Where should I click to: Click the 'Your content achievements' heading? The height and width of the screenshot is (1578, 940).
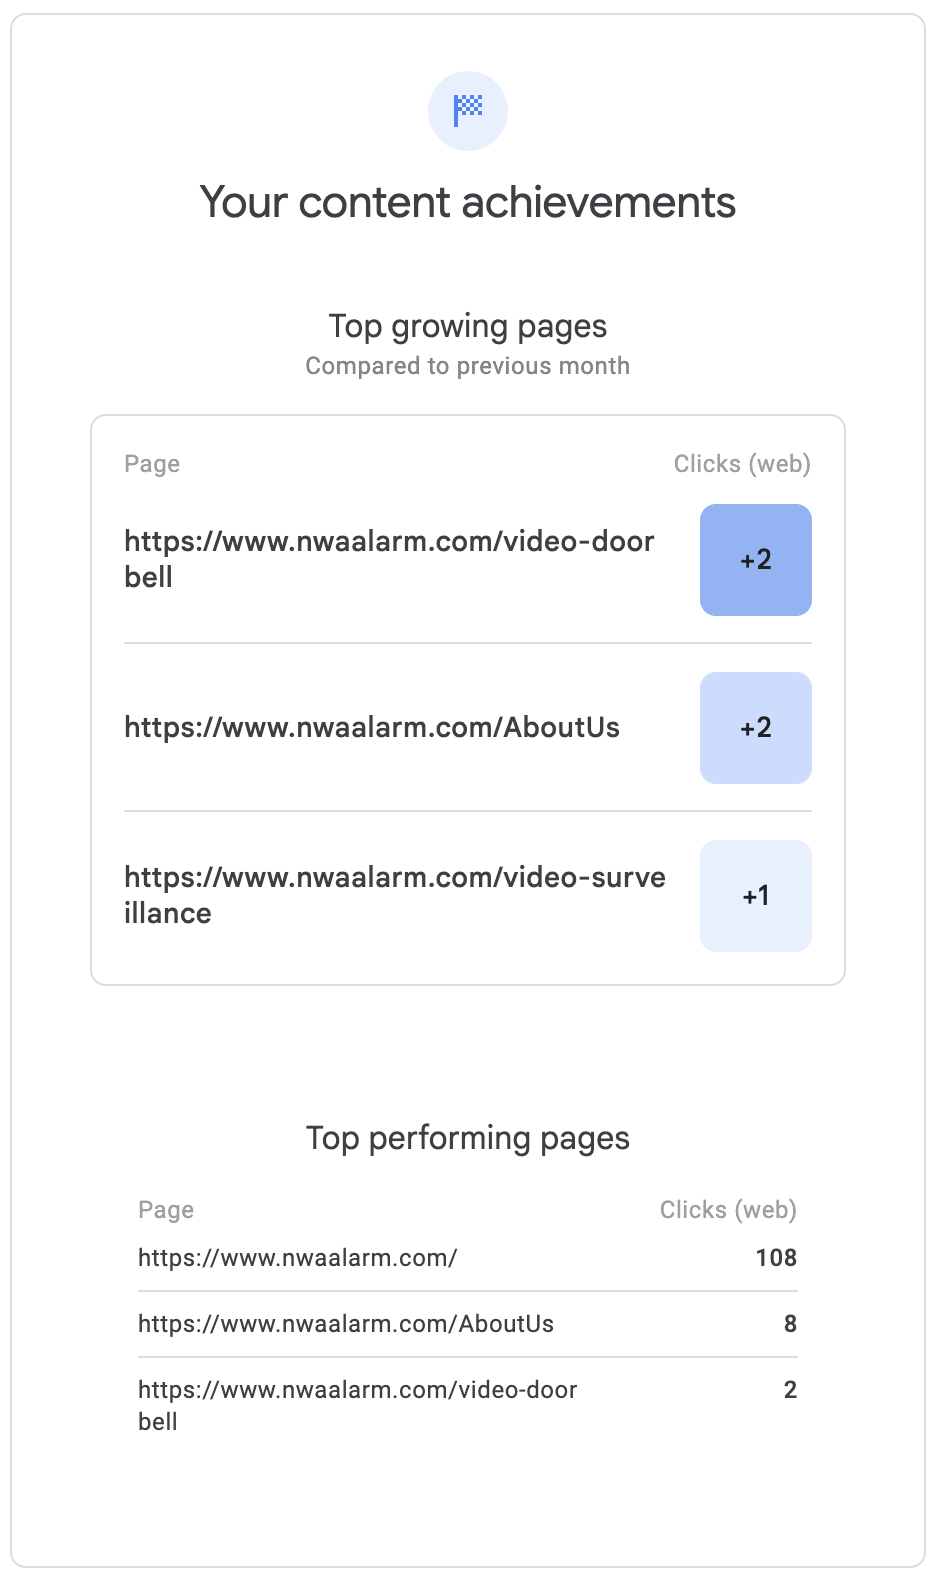pos(468,202)
